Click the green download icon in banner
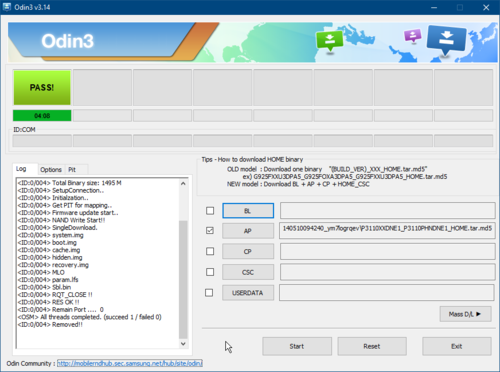 point(329,41)
